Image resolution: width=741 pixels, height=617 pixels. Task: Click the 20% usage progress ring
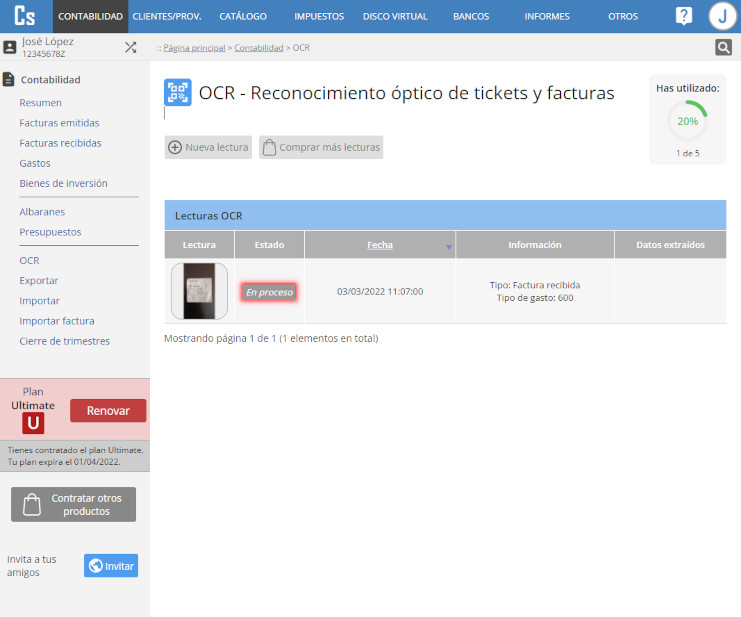pyautogui.click(x=688, y=121)
